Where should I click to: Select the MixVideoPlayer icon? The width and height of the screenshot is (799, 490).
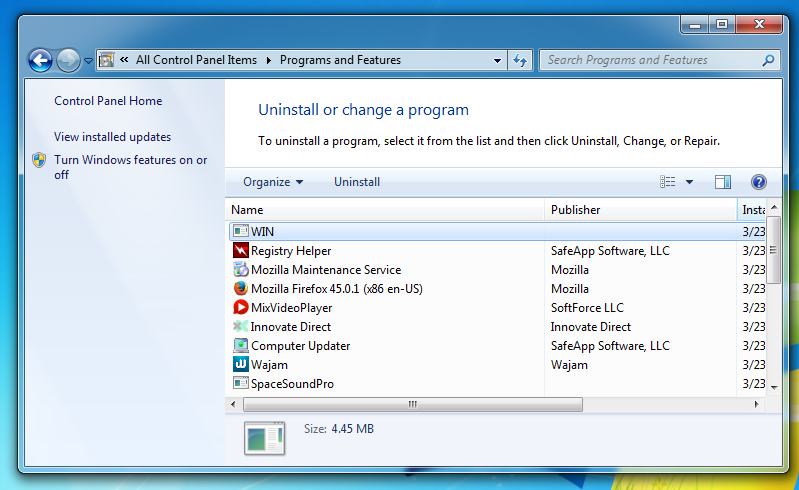pyautogui.click(x=241, y=307)
